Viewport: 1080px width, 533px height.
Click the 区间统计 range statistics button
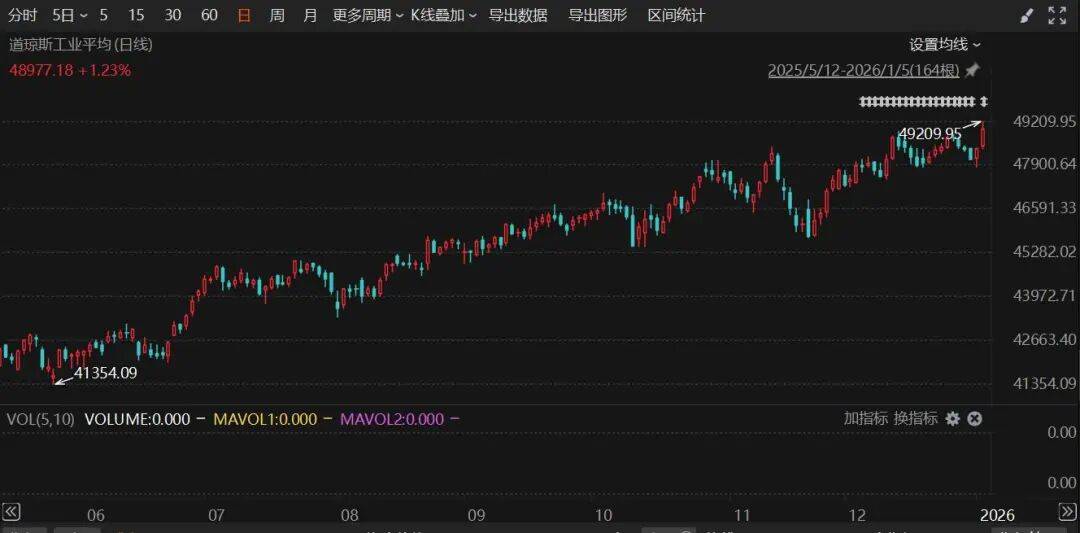(676, 15)
